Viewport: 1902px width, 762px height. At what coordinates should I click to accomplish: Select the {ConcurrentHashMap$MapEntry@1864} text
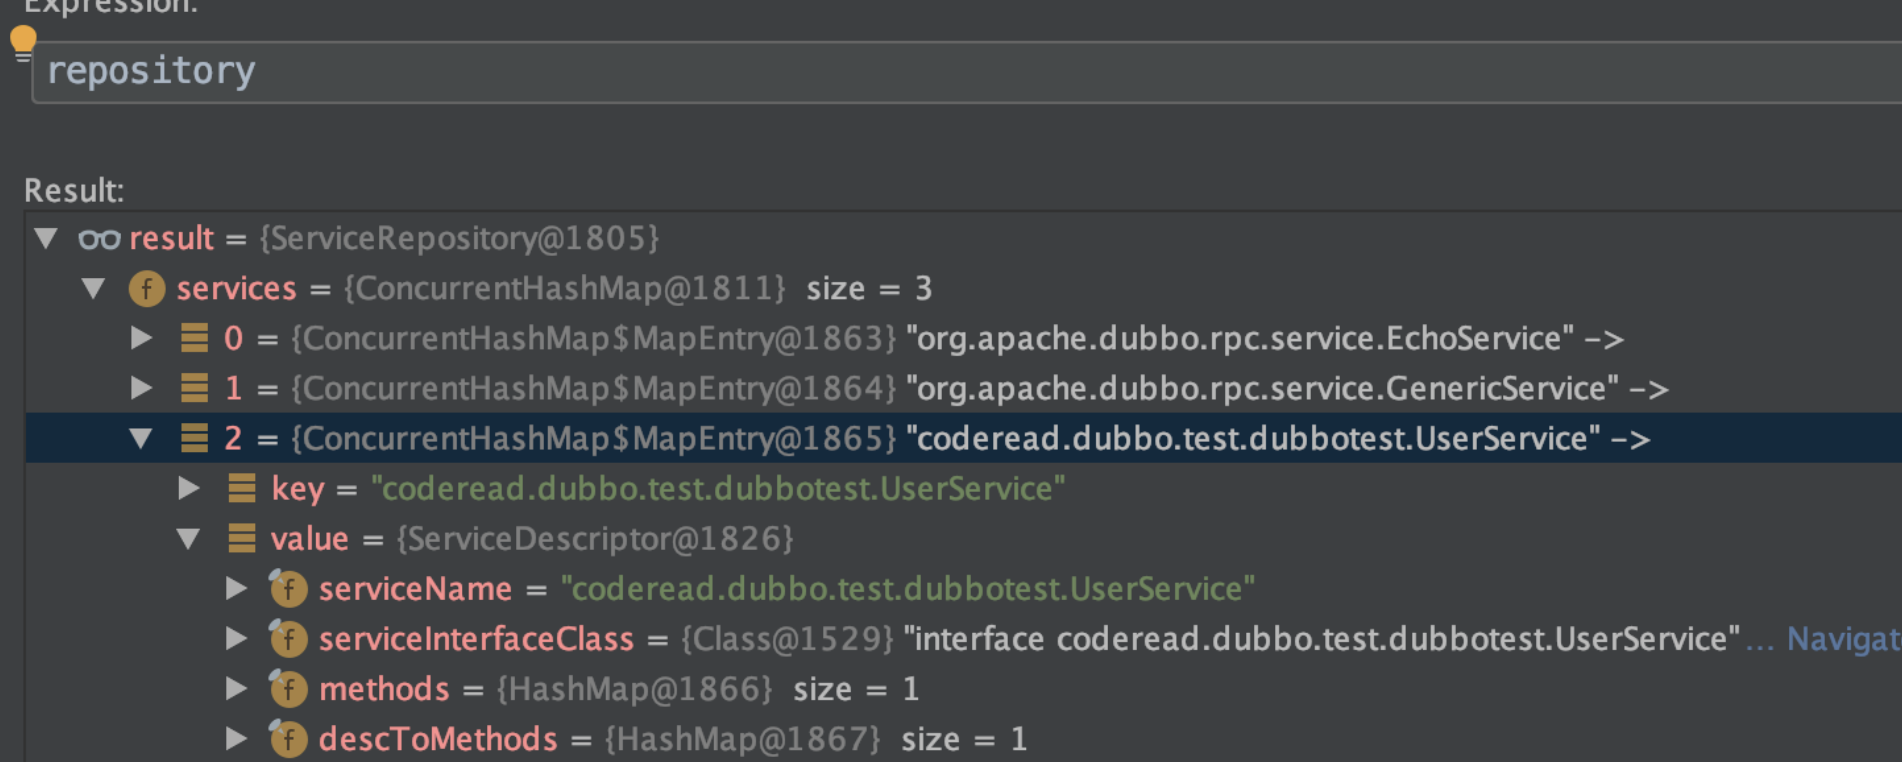click(593, 389)
